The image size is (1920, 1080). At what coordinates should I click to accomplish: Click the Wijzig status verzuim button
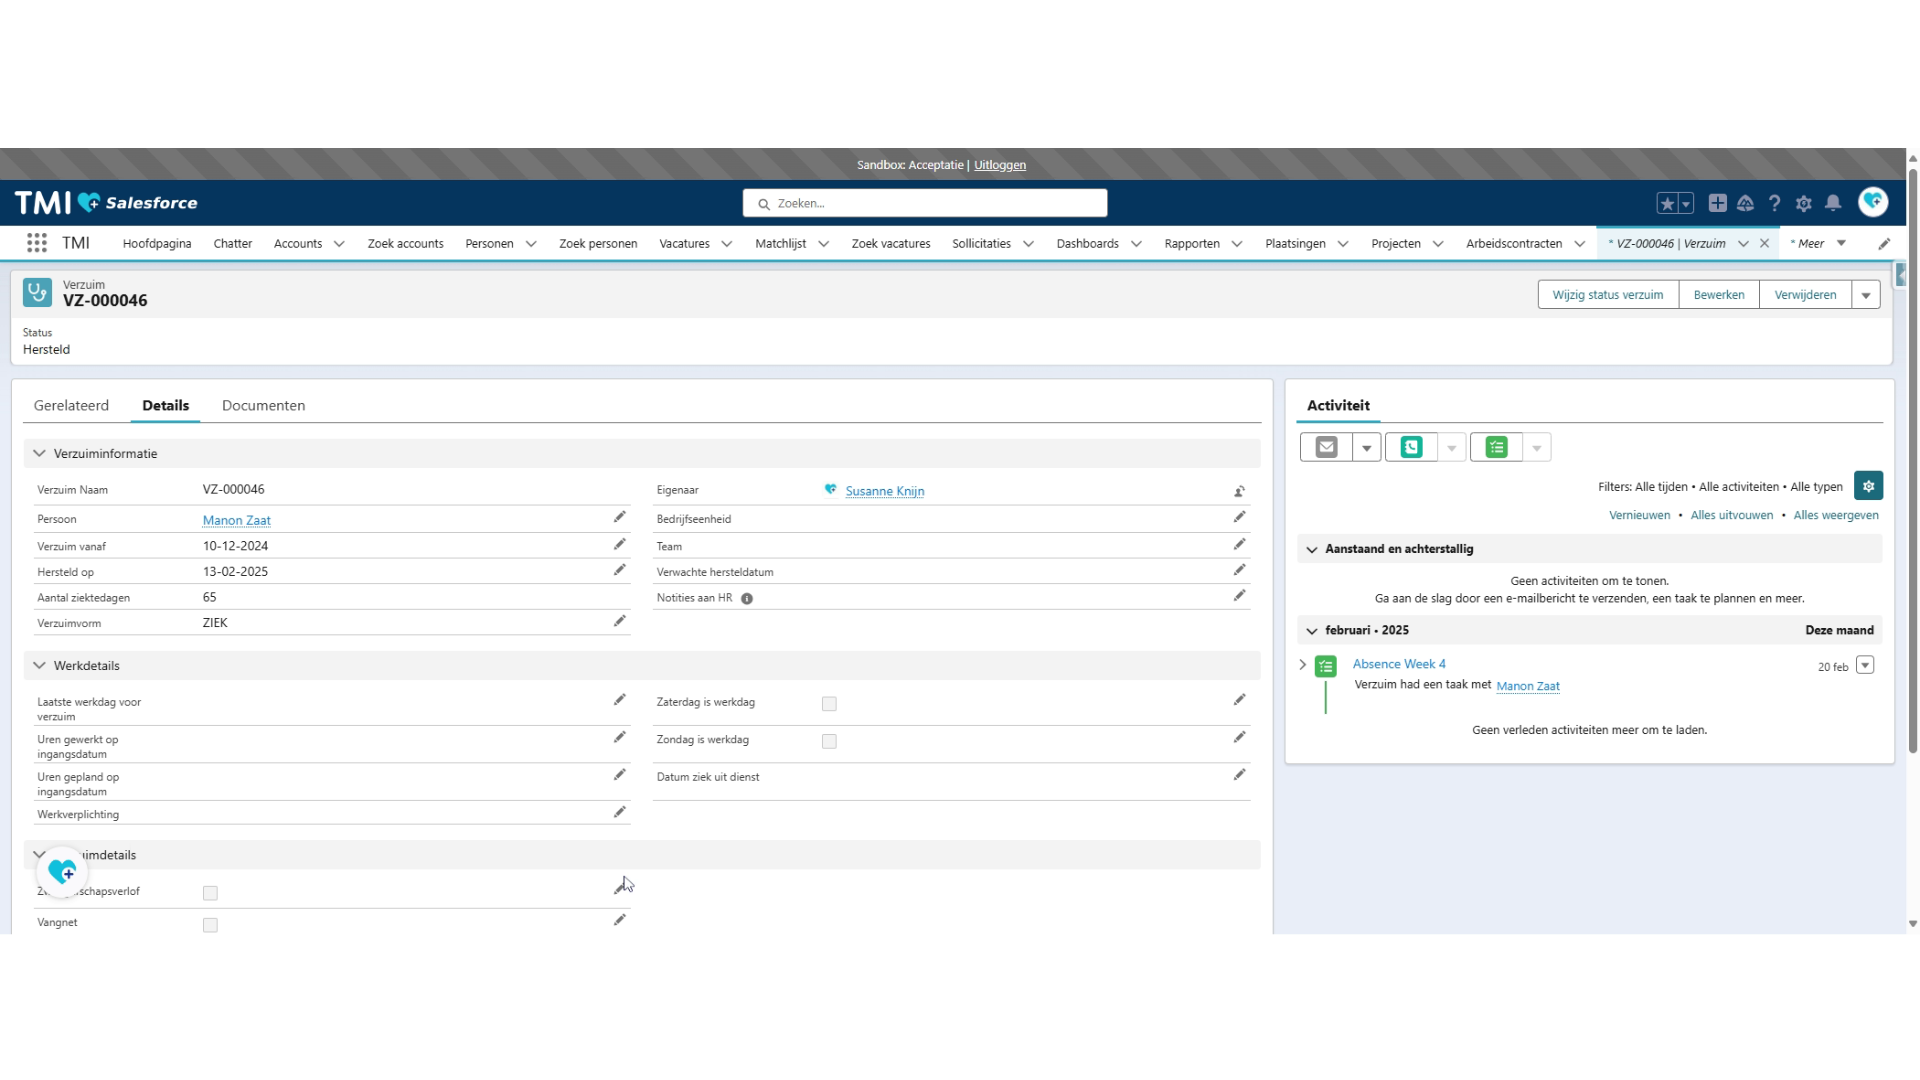click(x=1607, y=295)
